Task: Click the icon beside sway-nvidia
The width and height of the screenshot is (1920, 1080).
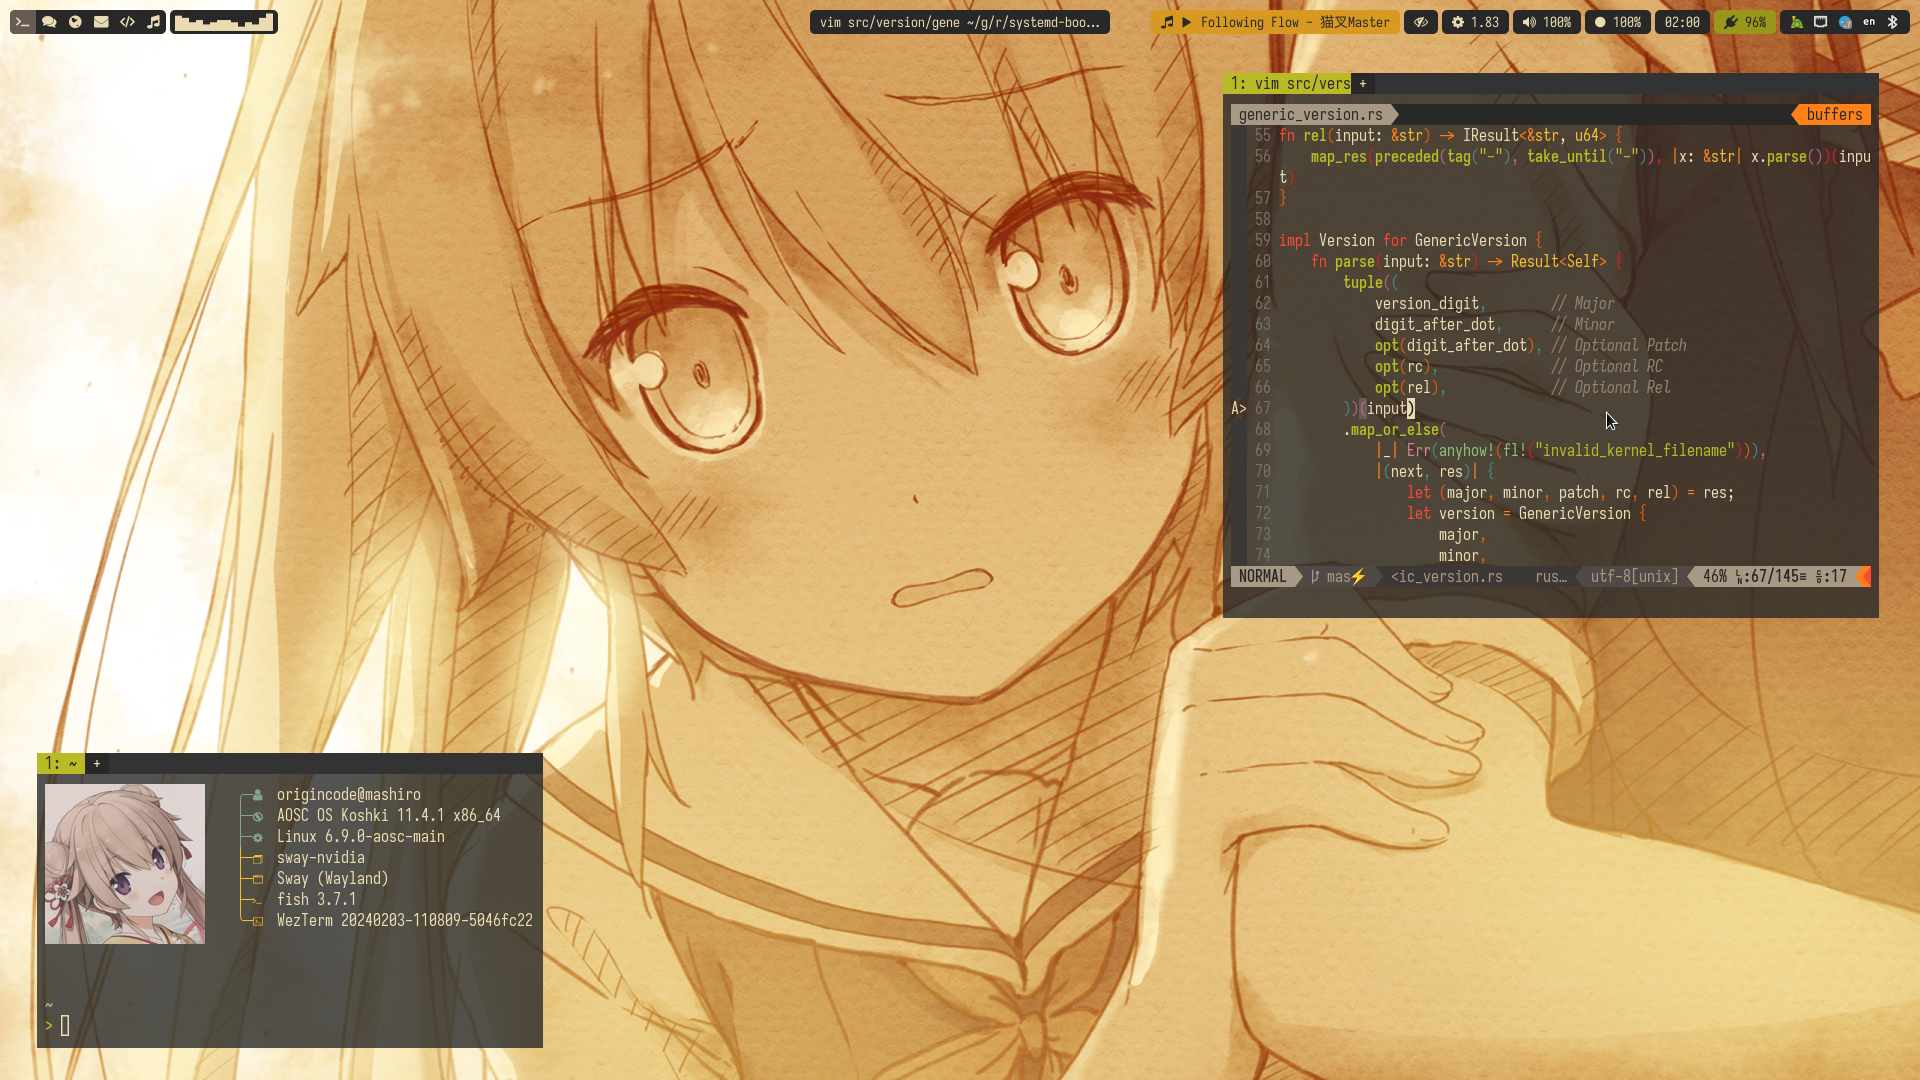Action: tap(257, 858)
